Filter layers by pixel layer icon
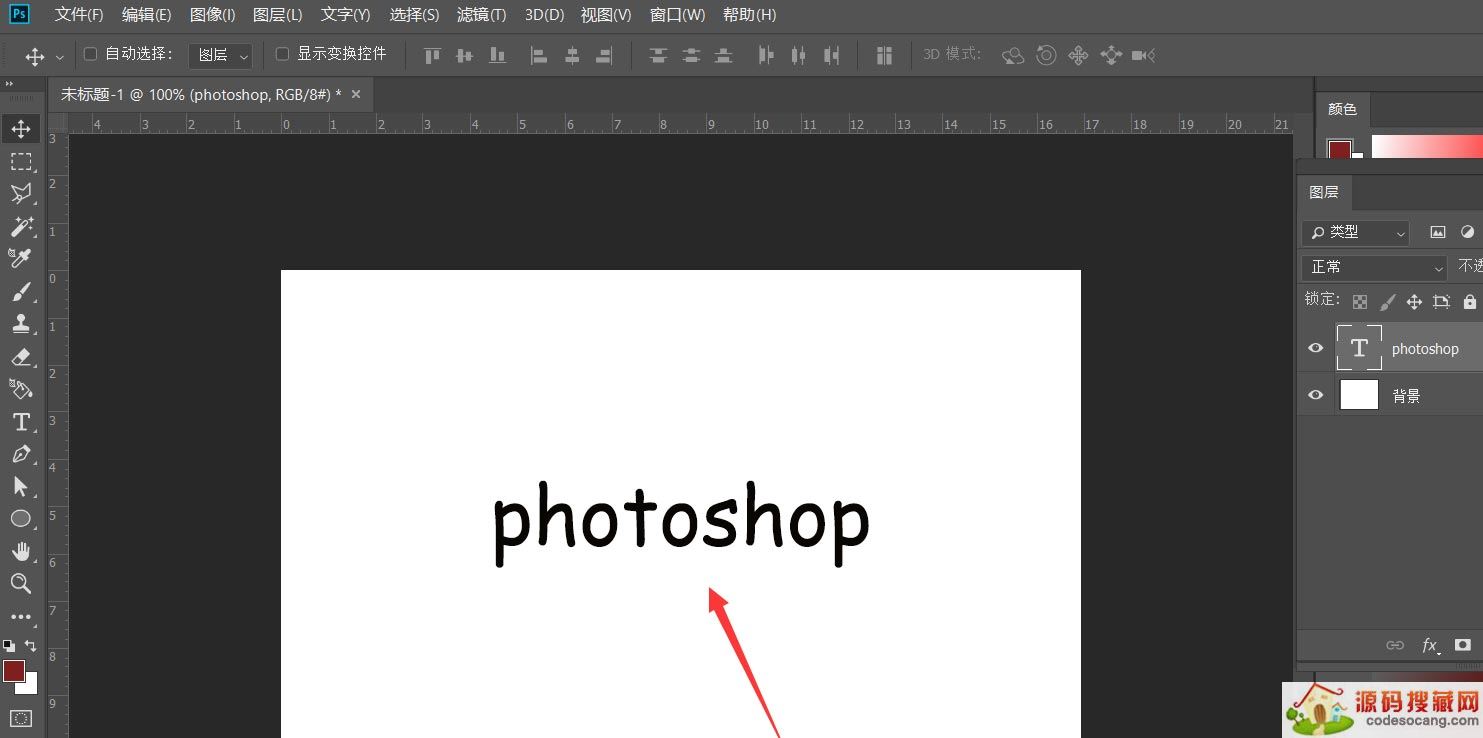The height and width of the screenshot is (738, 1483). click(1438, 232)
